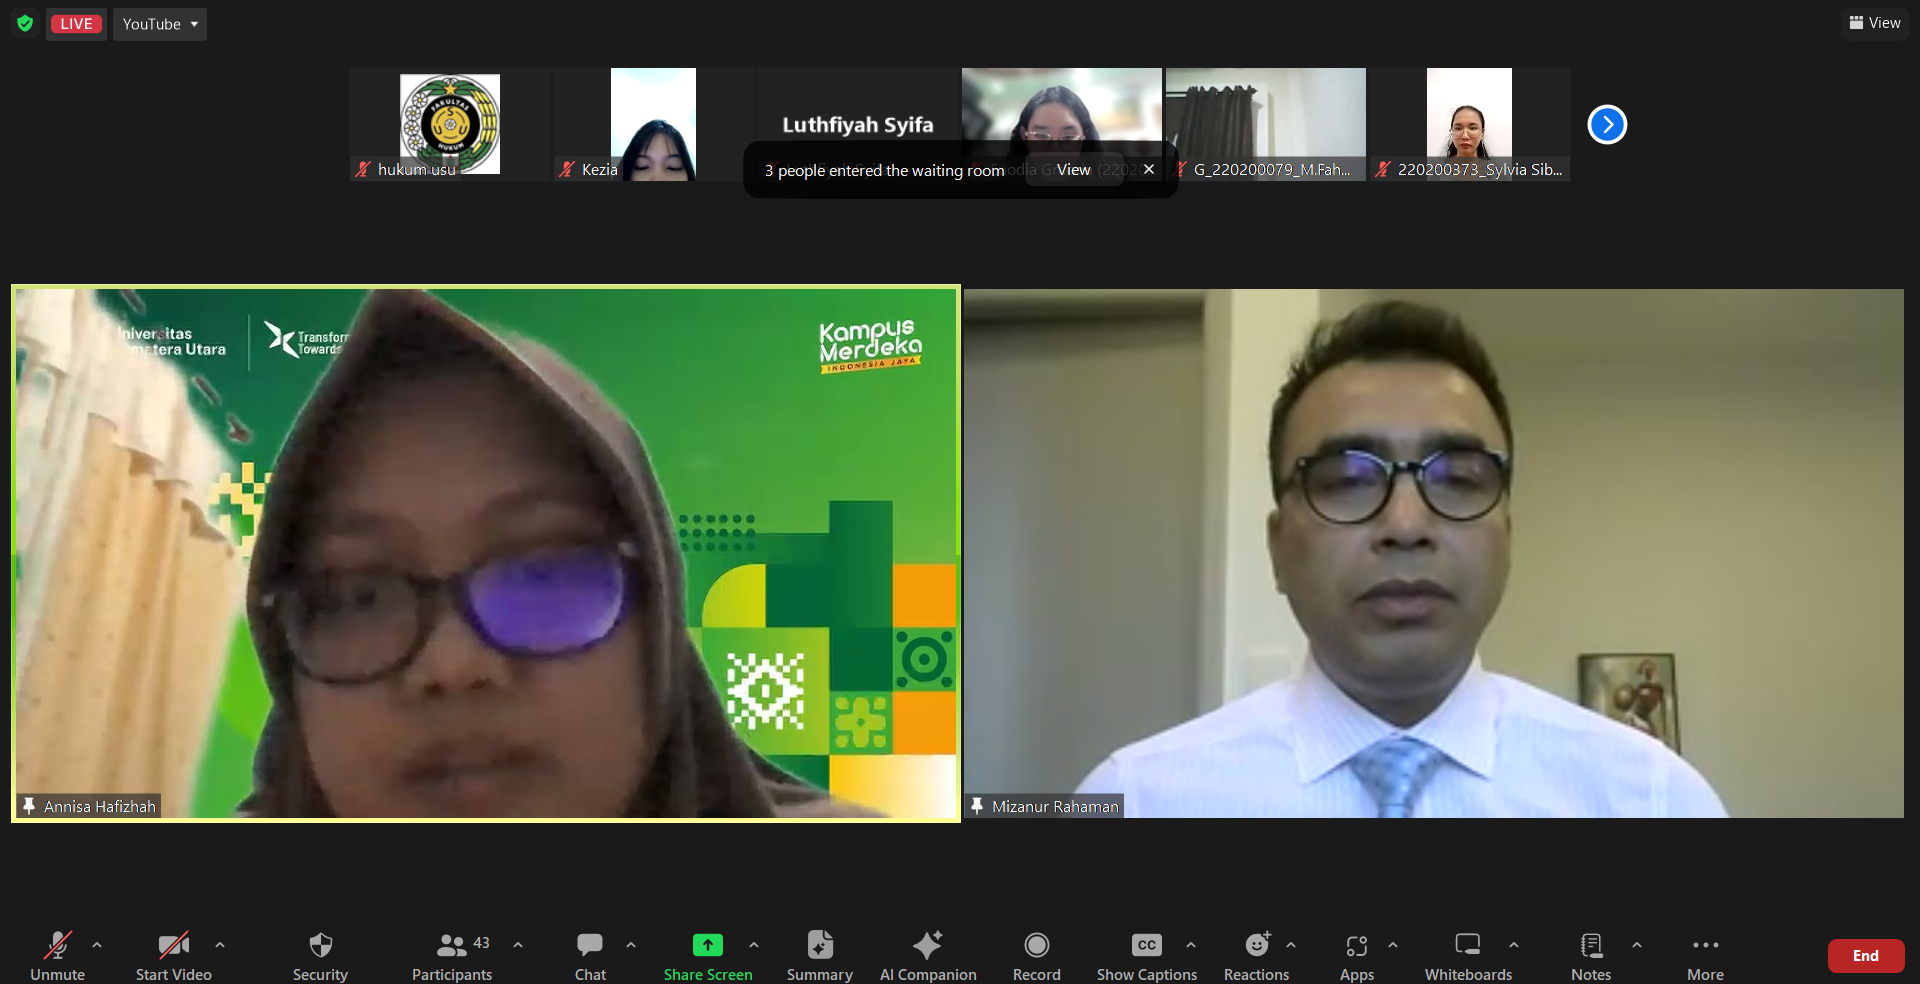Click pin icon on Annisa Hafizhah label
Image resolution: width=1920 pixels, height=984 pixels.
click(x=29, y=806)
